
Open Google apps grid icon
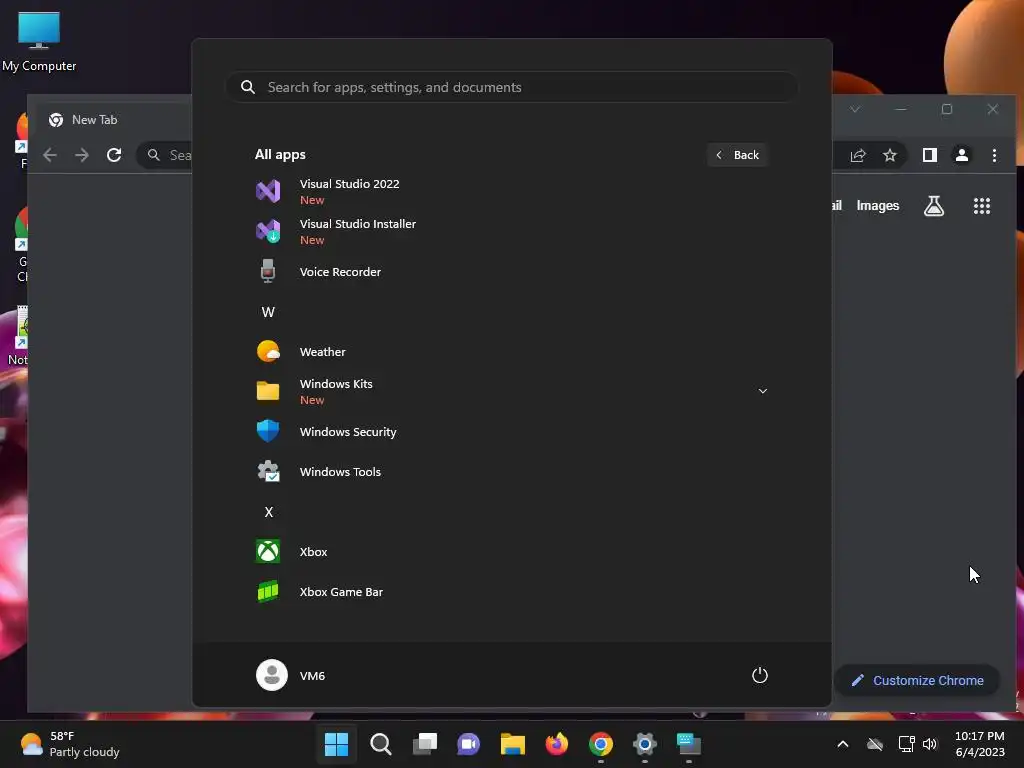(x=982, y=206)
